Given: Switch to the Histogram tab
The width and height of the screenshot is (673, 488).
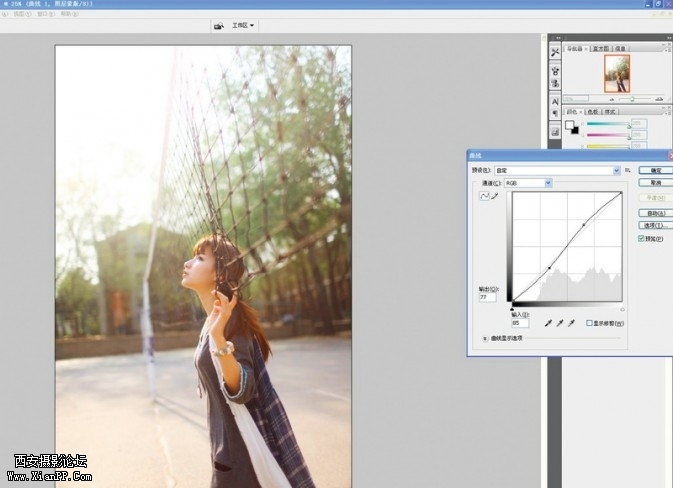Looking at the screenshot, I should [x=601, y=48].
